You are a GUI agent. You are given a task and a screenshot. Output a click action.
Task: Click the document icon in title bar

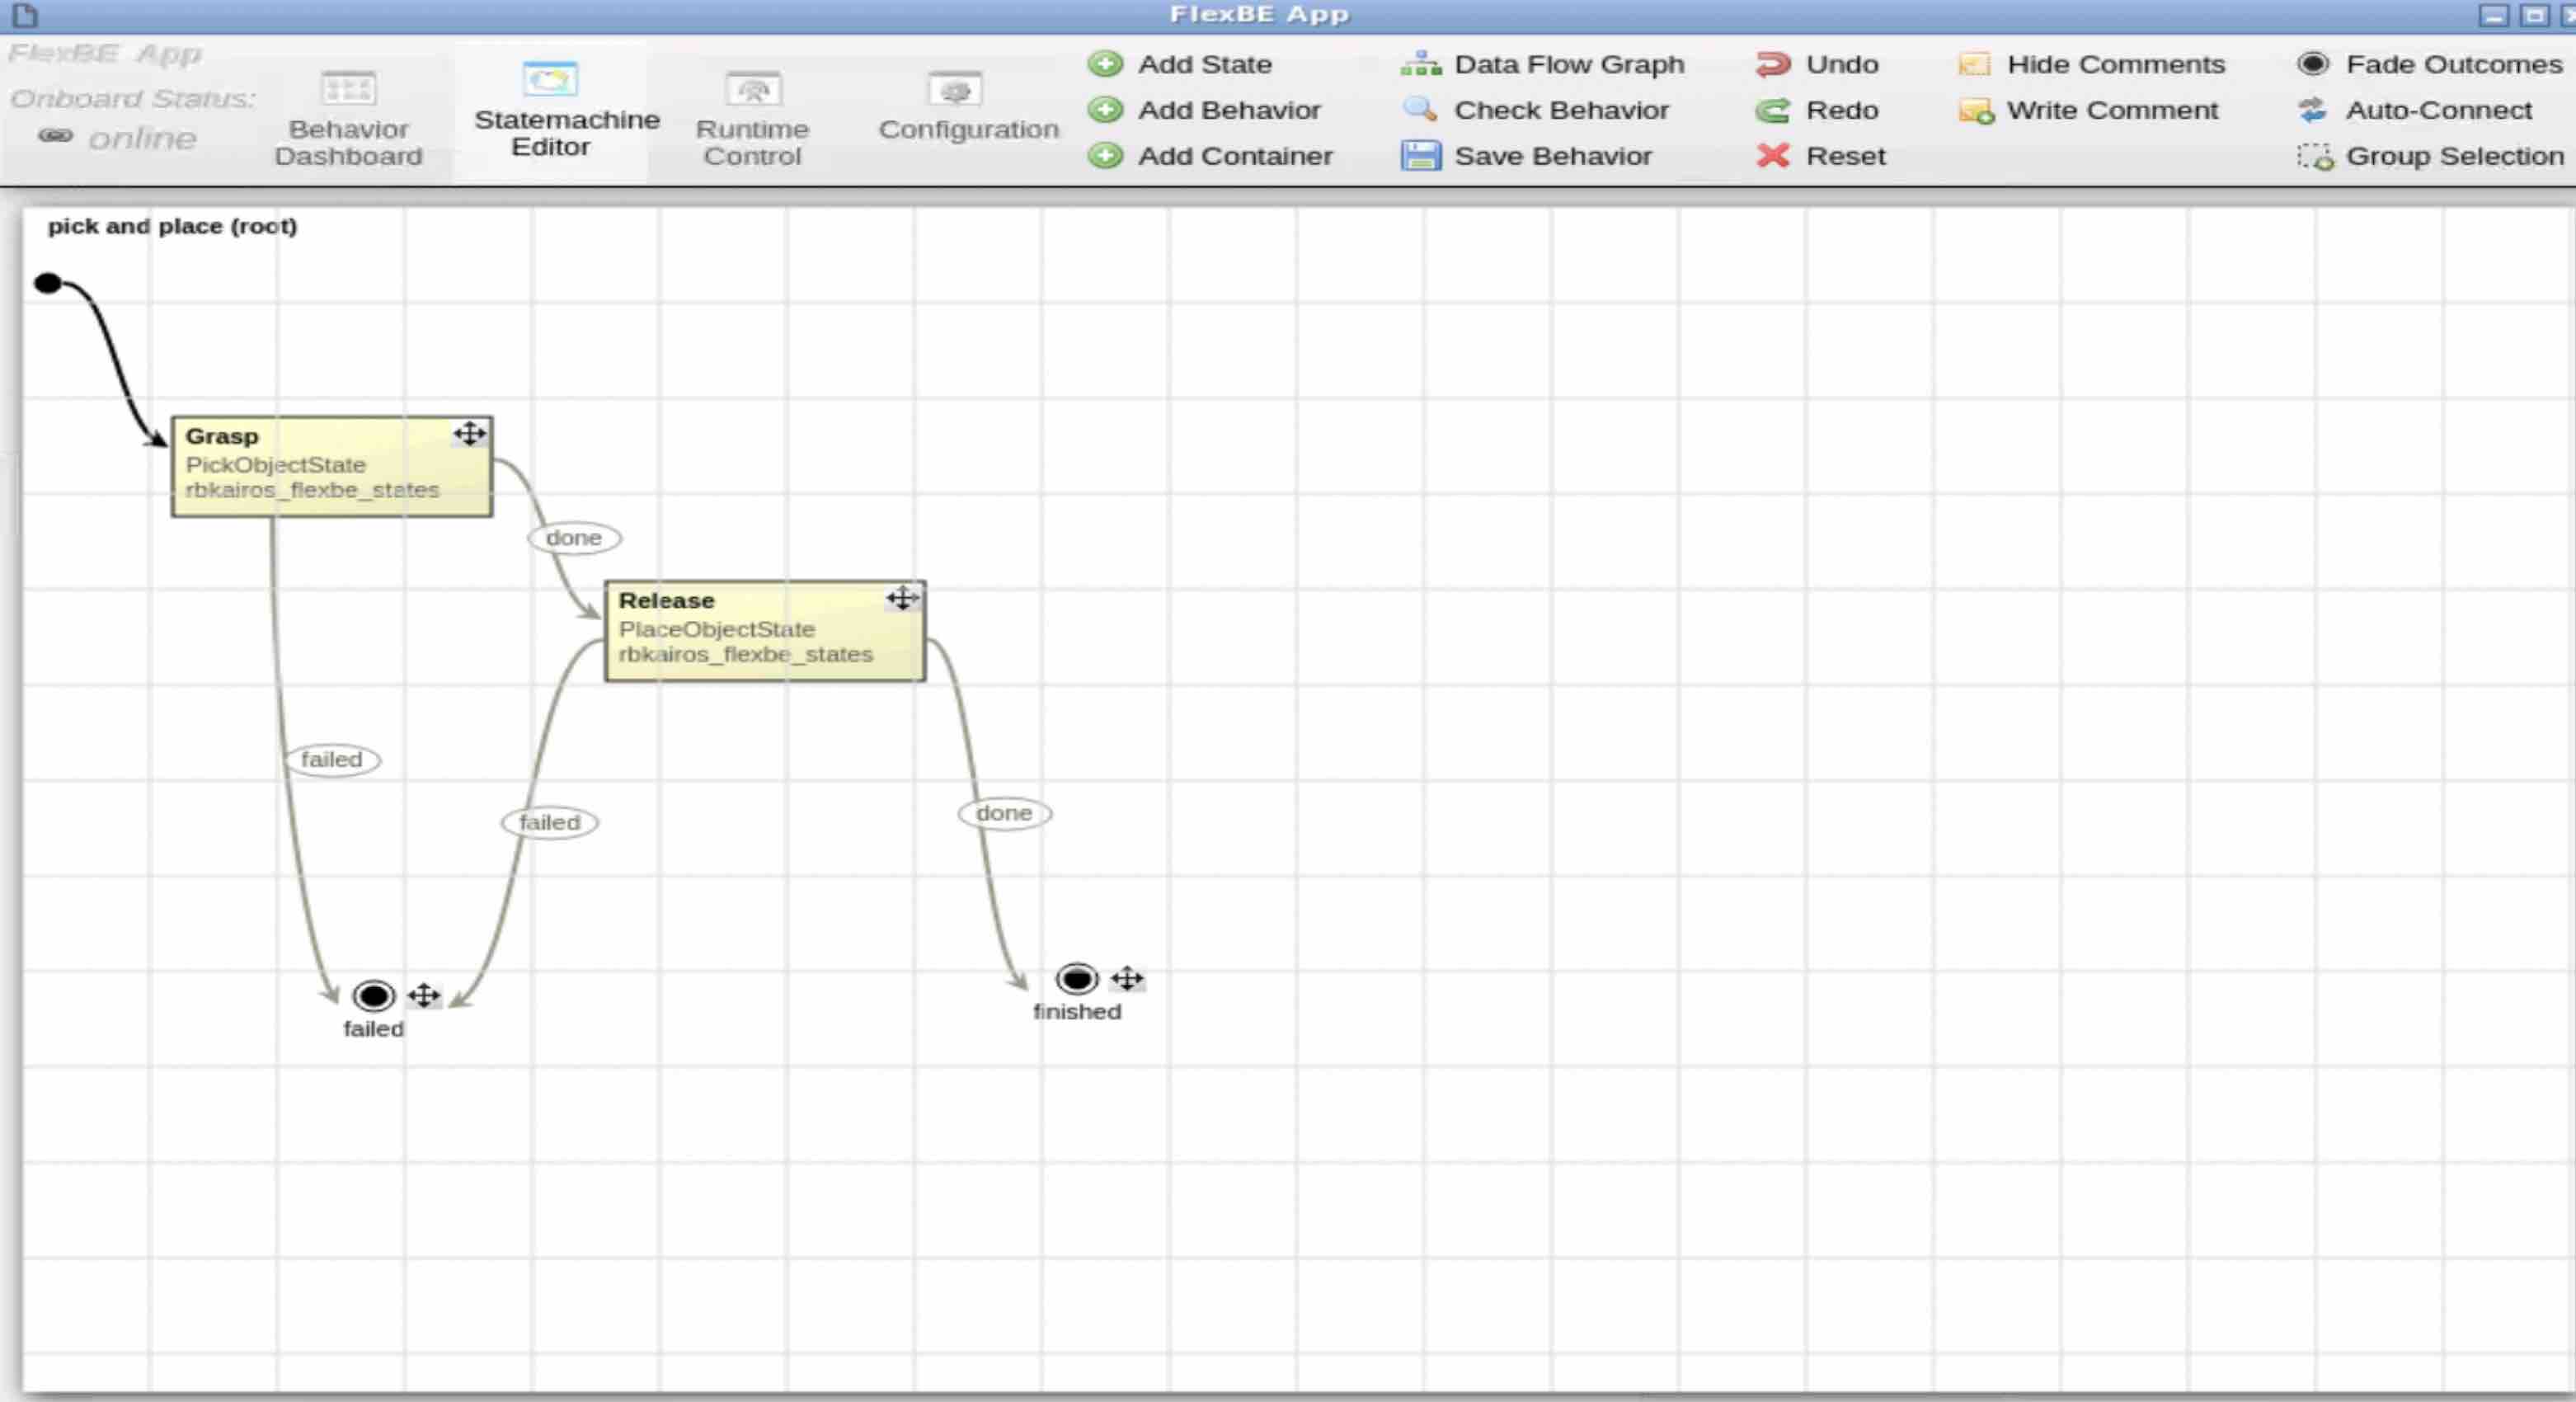point(25,15)
